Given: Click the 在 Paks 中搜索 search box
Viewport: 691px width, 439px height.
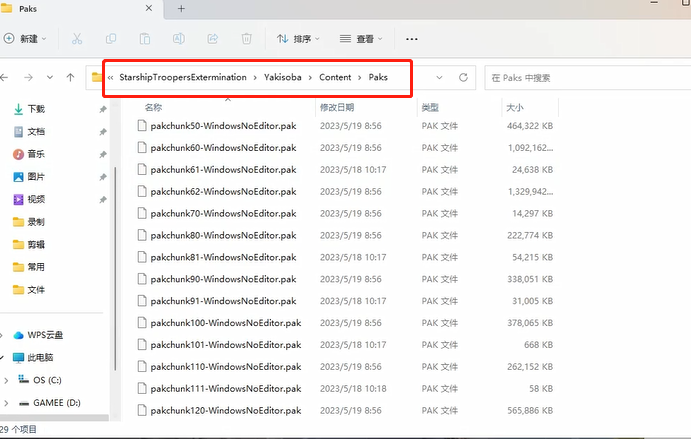Looking at the screenshot, I should pos(585,77).
